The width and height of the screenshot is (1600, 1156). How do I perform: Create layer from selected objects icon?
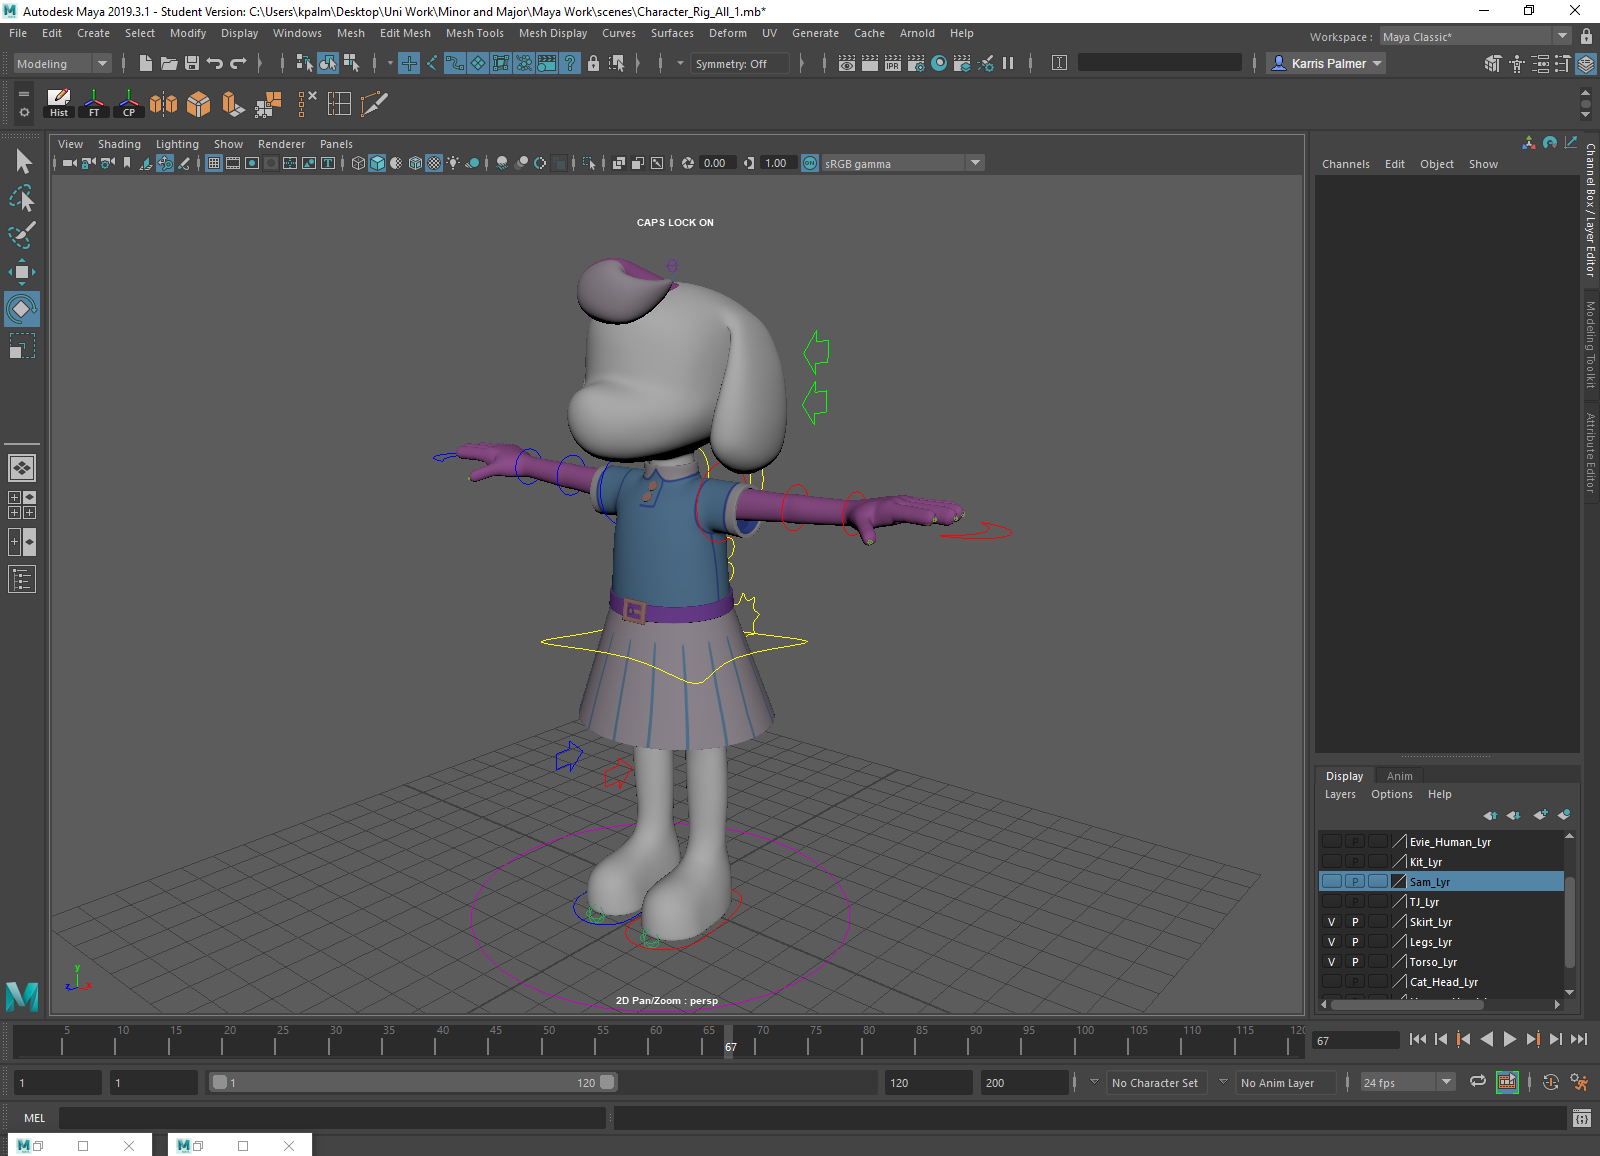(x=1564, y=815)
